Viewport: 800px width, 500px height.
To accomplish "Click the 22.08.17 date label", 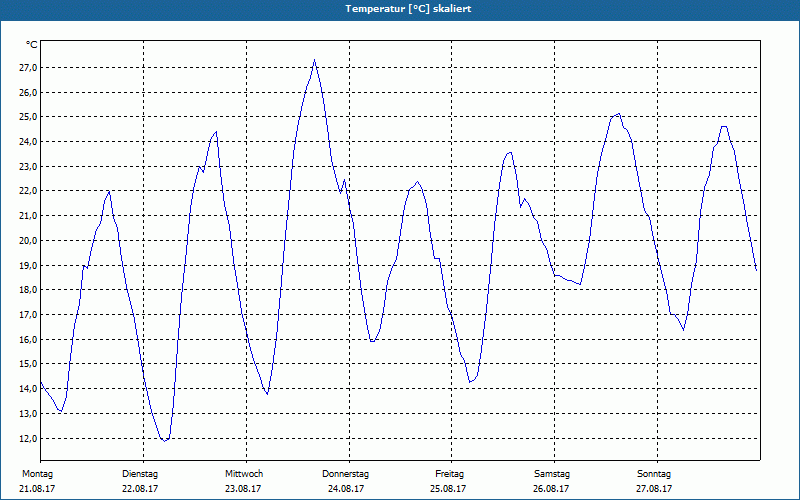I will tap(140, 489).
